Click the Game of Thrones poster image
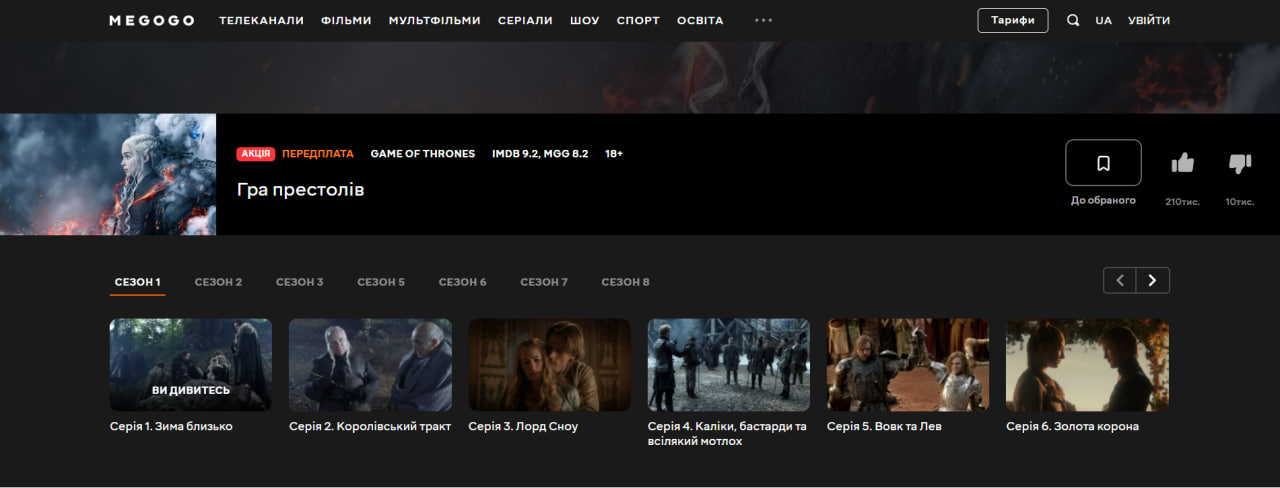This screenshot has height=488, width=1280. coord(108,174)
